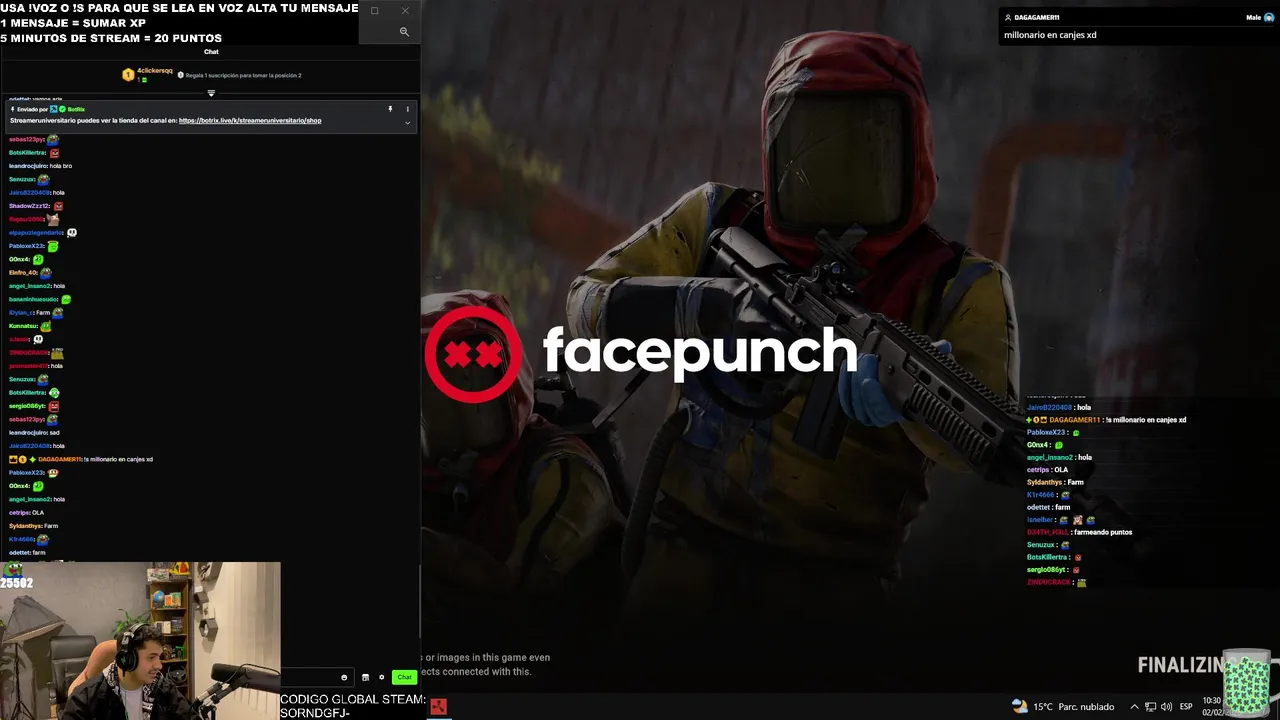Click username ShadowZzz12 in left chat

click(x=29, y=206)
